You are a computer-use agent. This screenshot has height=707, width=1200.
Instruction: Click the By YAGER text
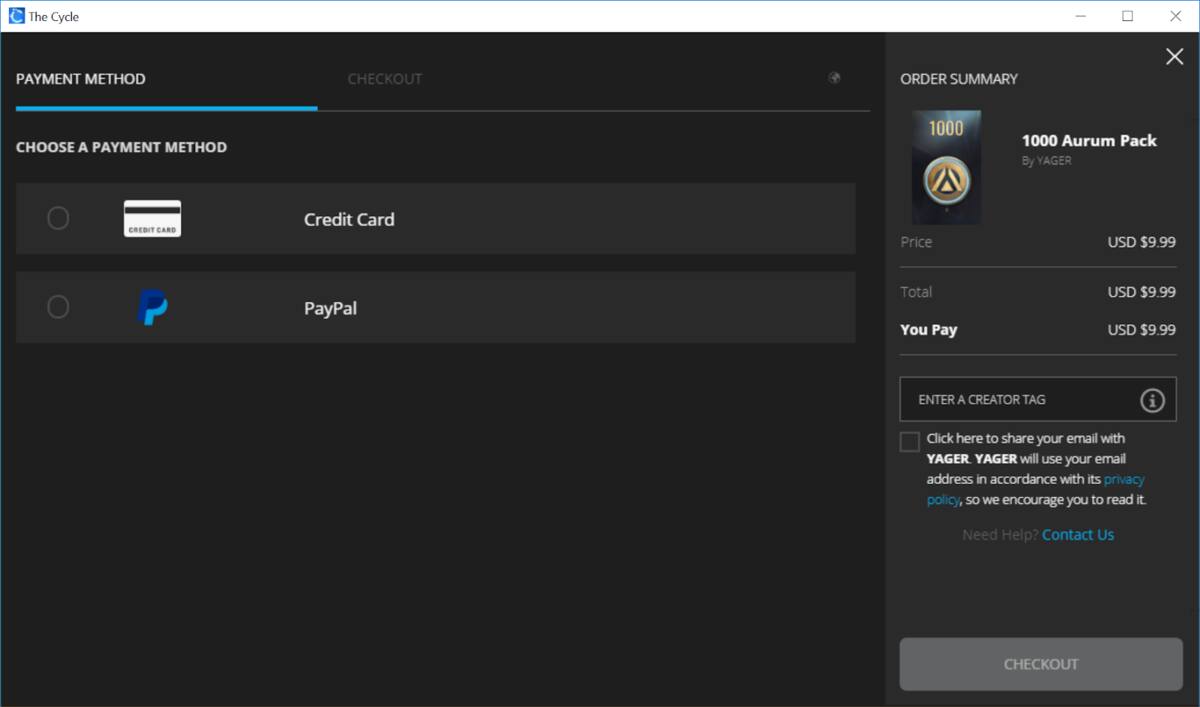point(1047,161)
